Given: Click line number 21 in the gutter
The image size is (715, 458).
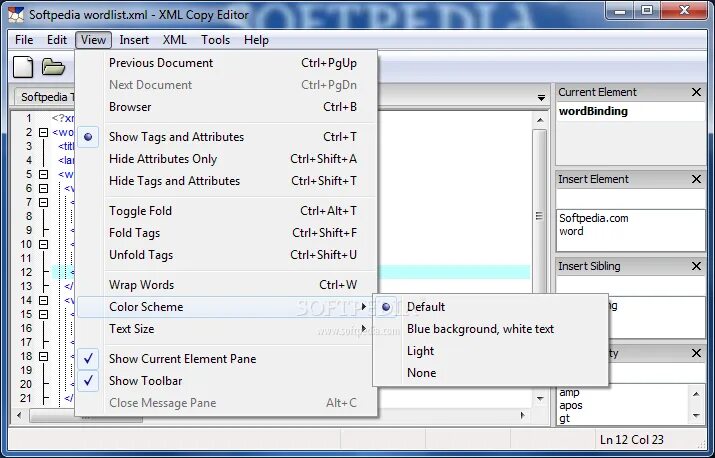Looking at the screenshot, I should tap(26, 398).
